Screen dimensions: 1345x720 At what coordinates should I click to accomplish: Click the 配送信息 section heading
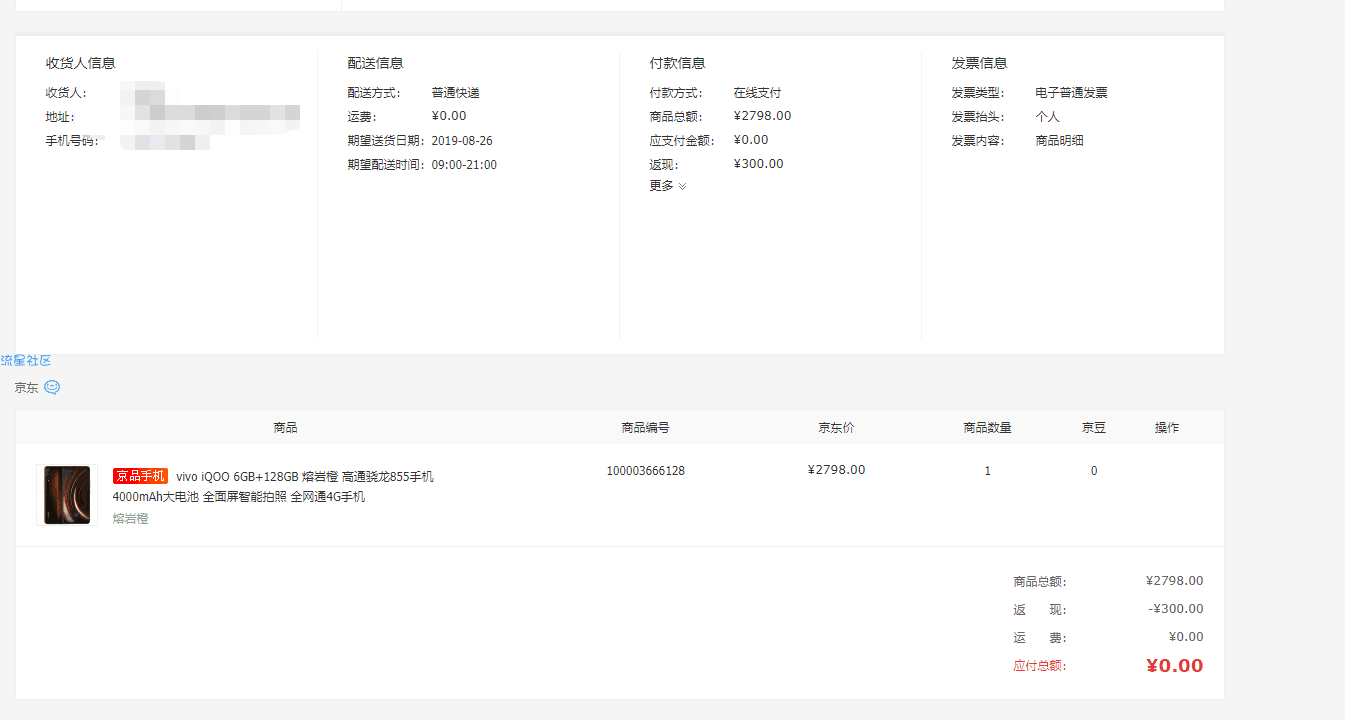(x=375, y=63)
